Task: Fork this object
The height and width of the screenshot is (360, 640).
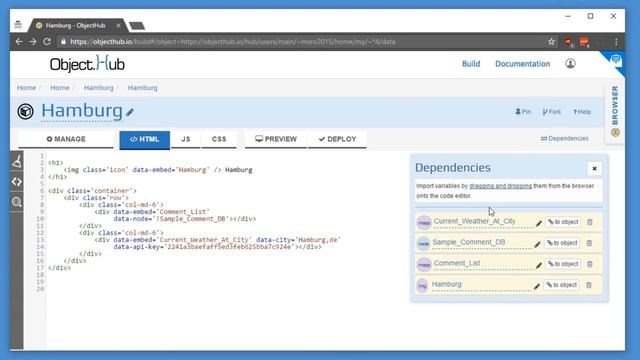Action: [x=552, y=112]
